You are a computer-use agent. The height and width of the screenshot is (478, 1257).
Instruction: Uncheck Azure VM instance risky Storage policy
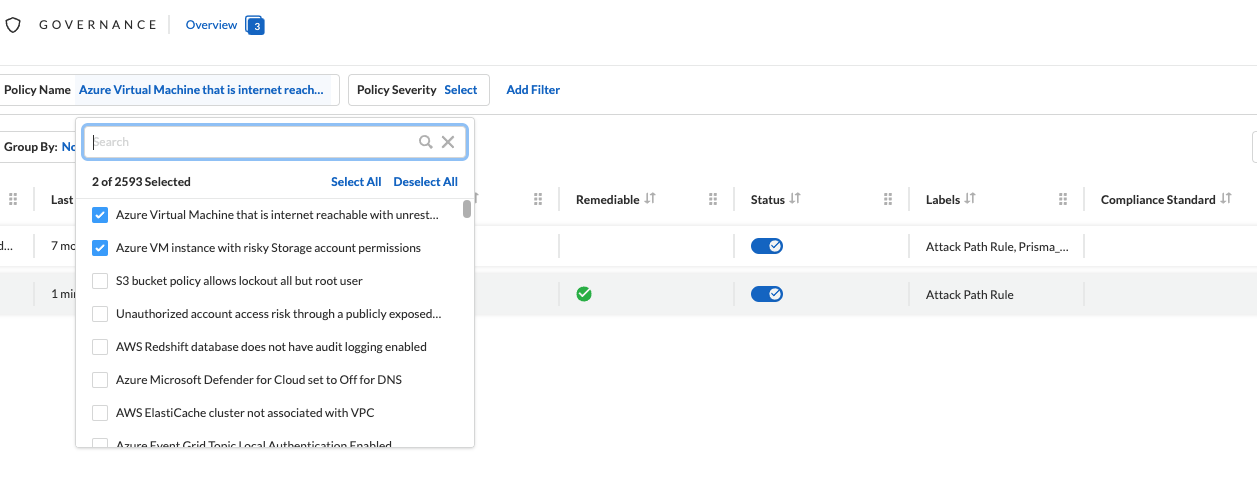100,248
